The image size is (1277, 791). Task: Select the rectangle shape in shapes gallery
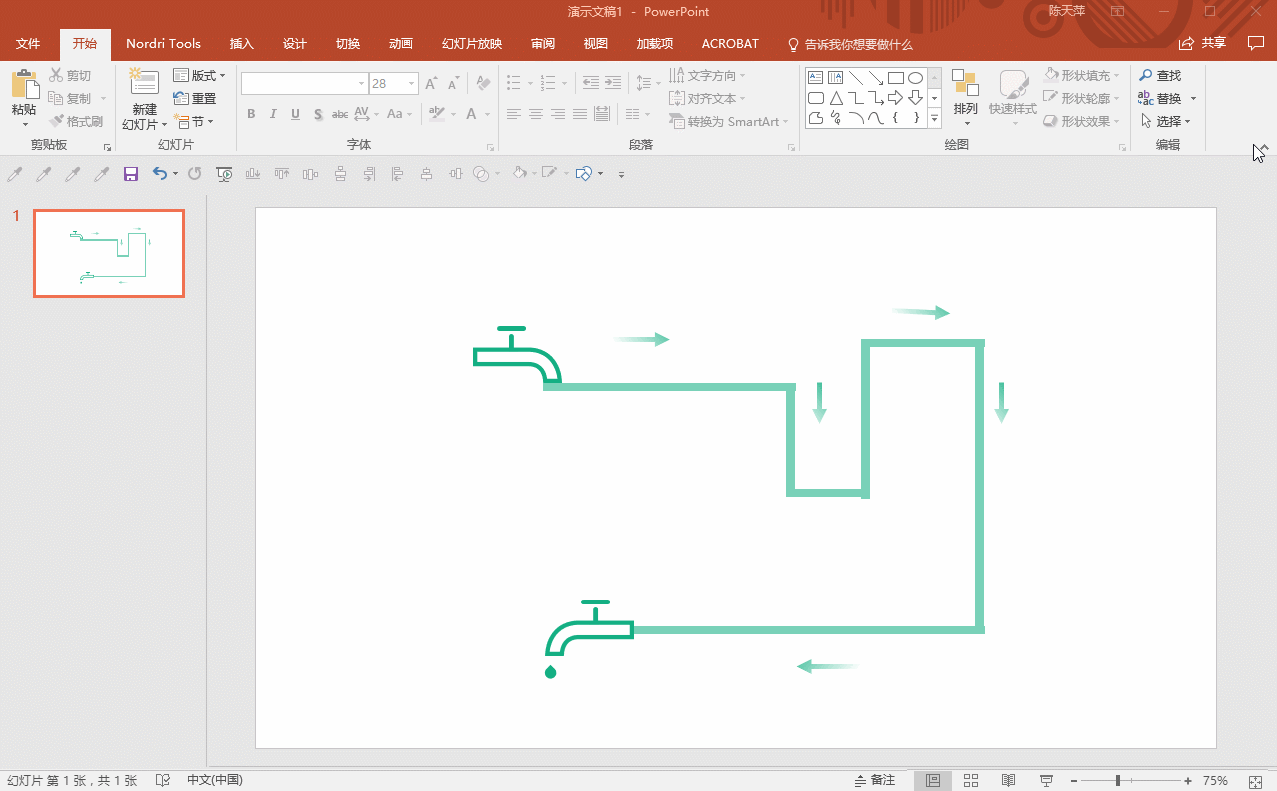point(896,77)
